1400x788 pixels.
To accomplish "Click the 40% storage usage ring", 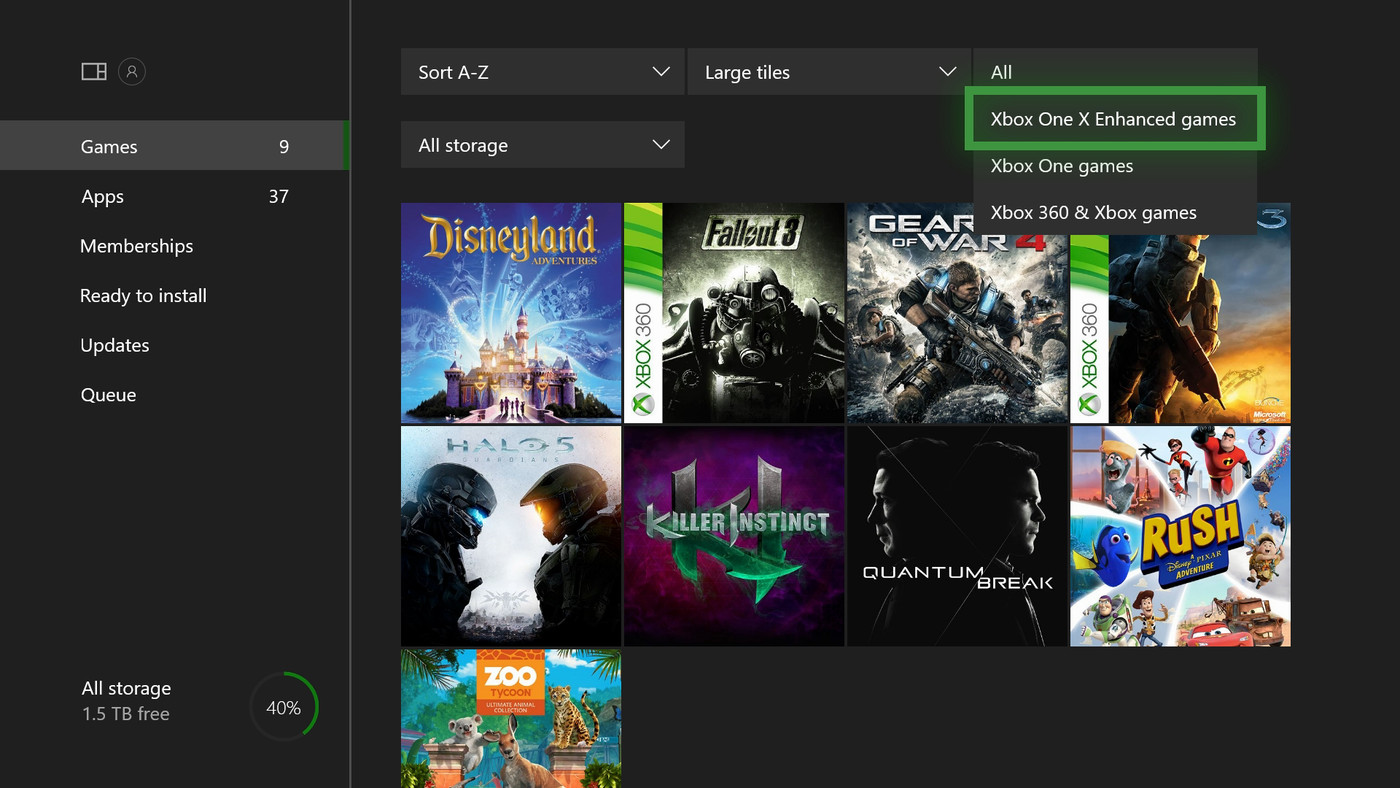I will (284, 707).
